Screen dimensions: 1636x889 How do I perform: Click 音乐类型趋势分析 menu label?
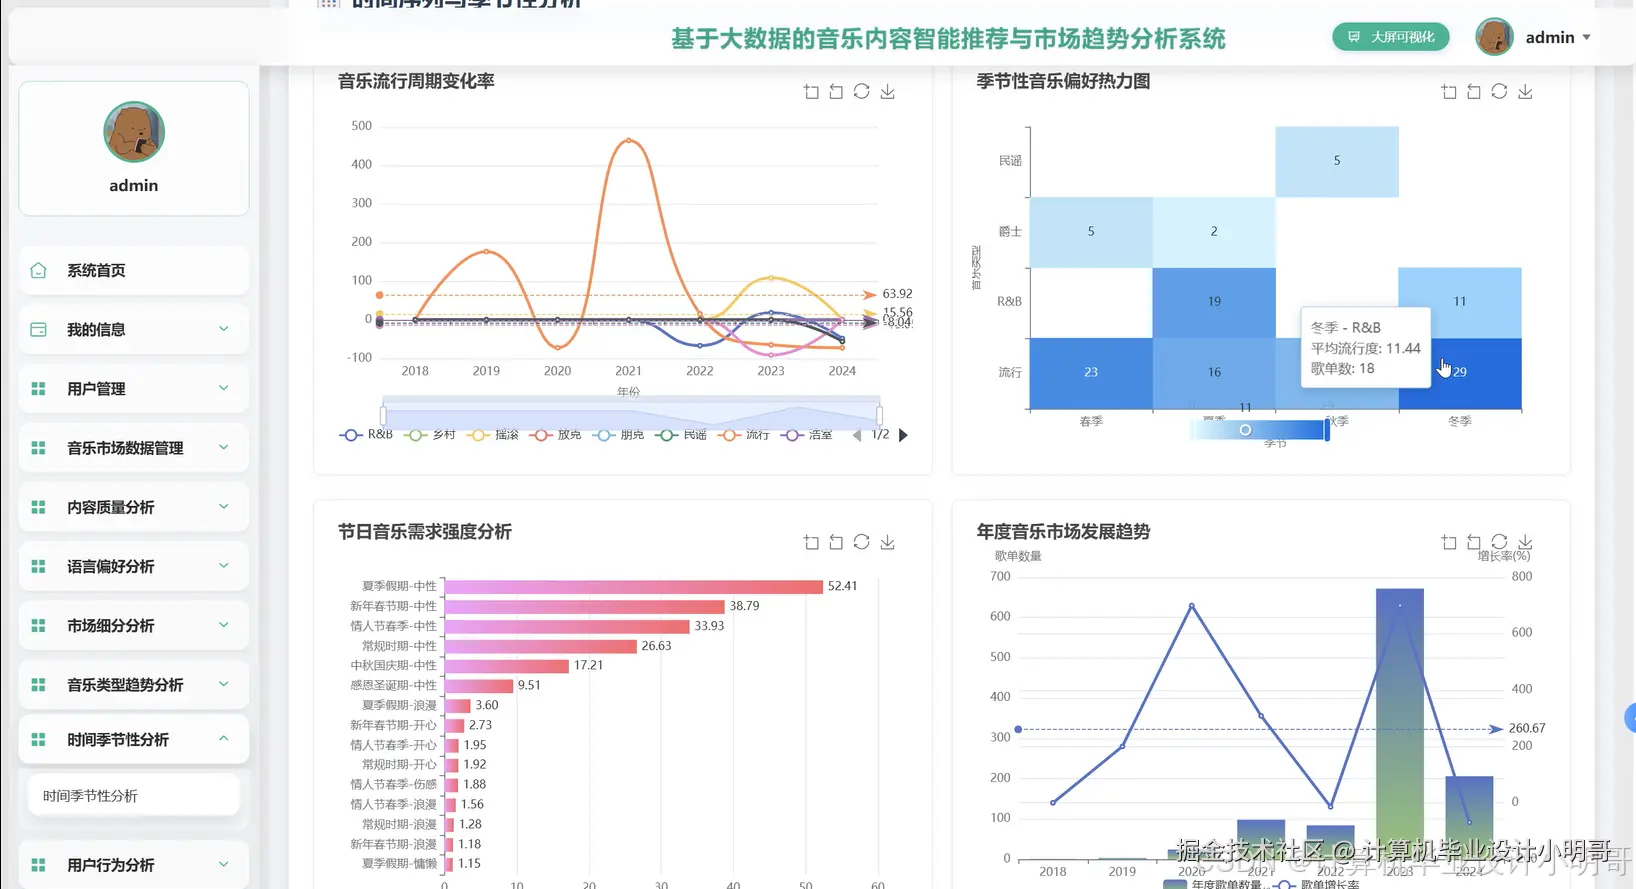(125, 685)
